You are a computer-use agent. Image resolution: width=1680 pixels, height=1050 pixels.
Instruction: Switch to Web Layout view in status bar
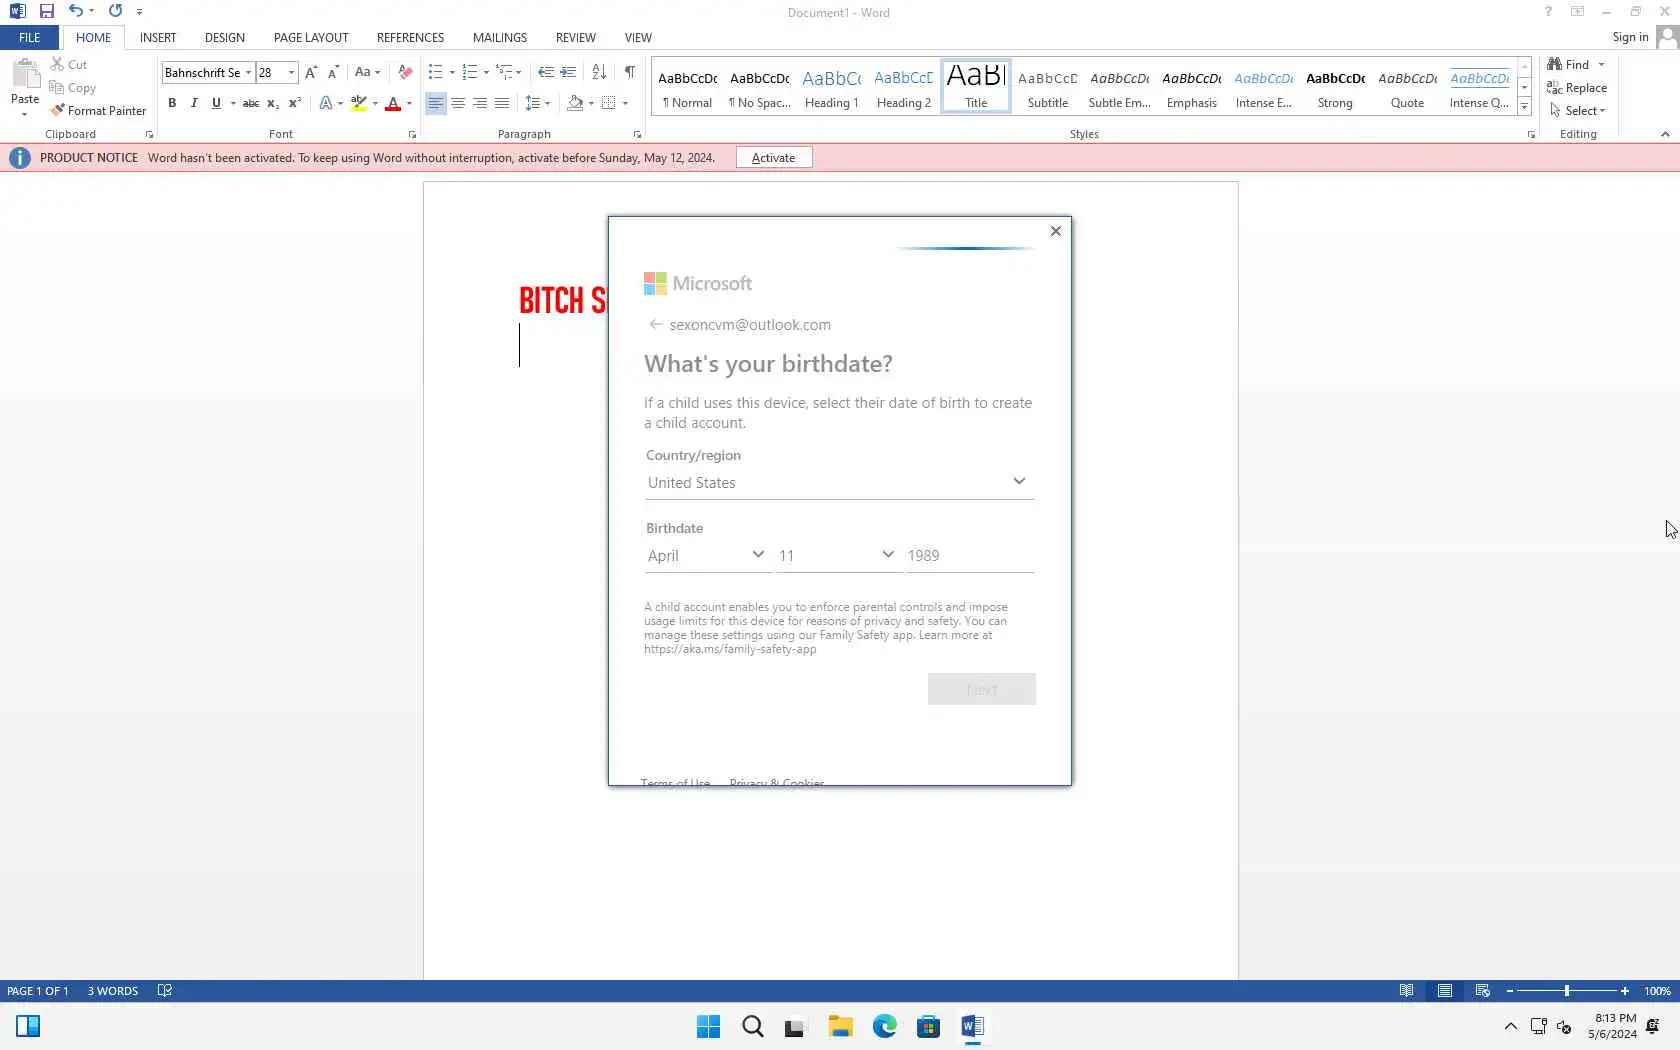coord(1482,991)
